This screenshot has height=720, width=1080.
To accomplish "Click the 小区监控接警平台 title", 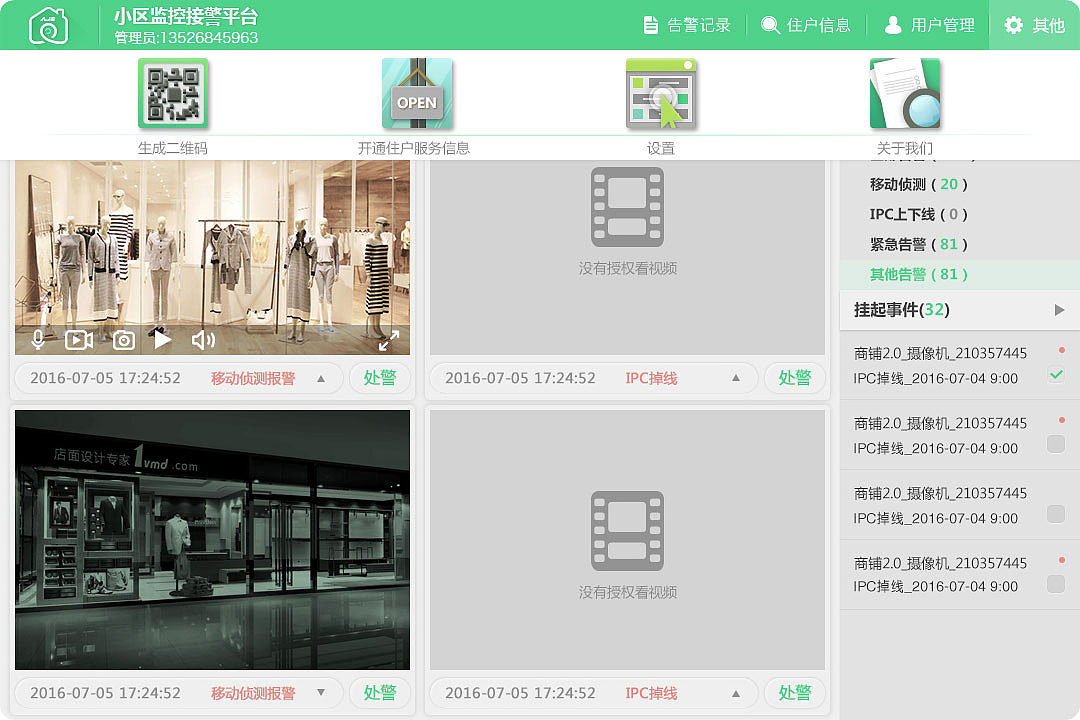I will pos(186,17).
